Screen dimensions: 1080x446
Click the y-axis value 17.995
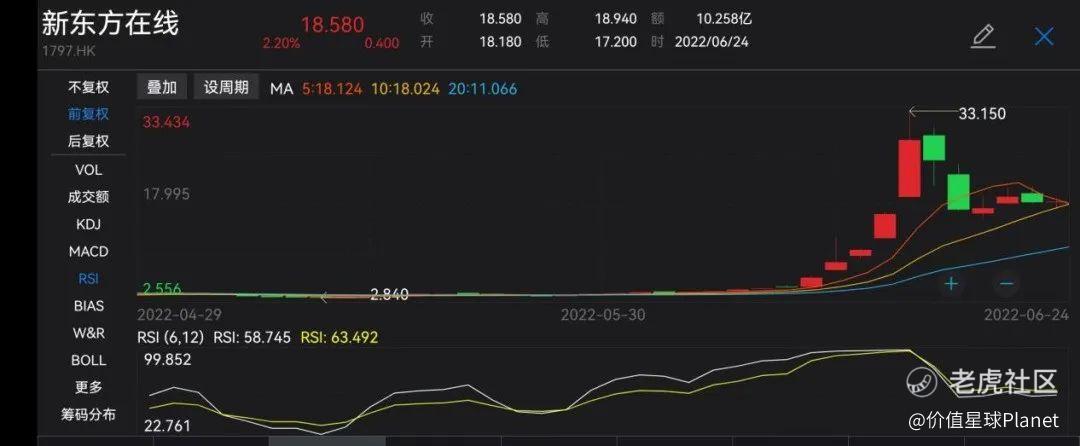(x=166, y=194)
